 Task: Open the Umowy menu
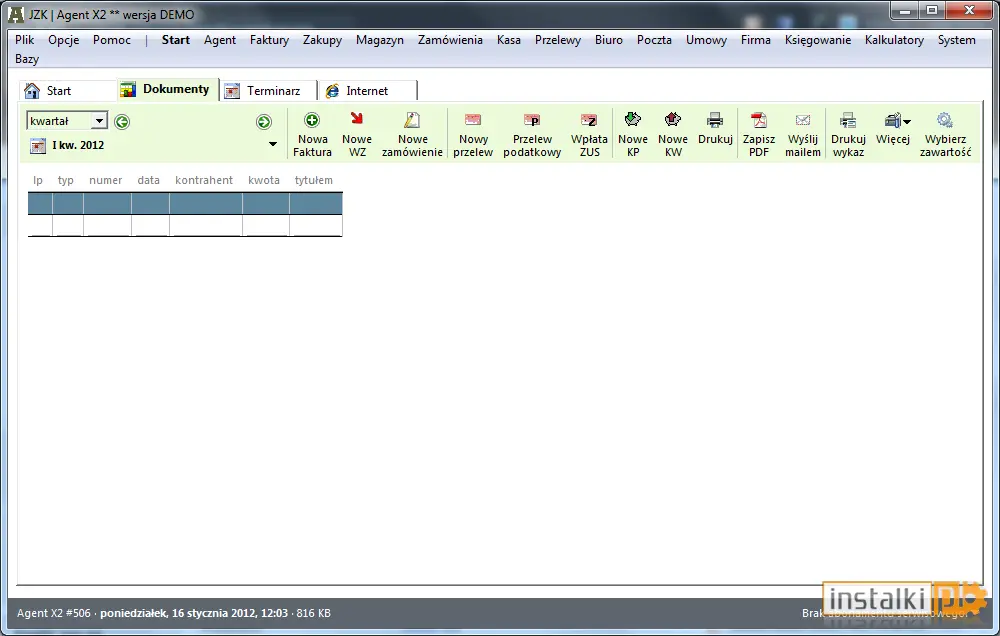click(x=706, y=40)
